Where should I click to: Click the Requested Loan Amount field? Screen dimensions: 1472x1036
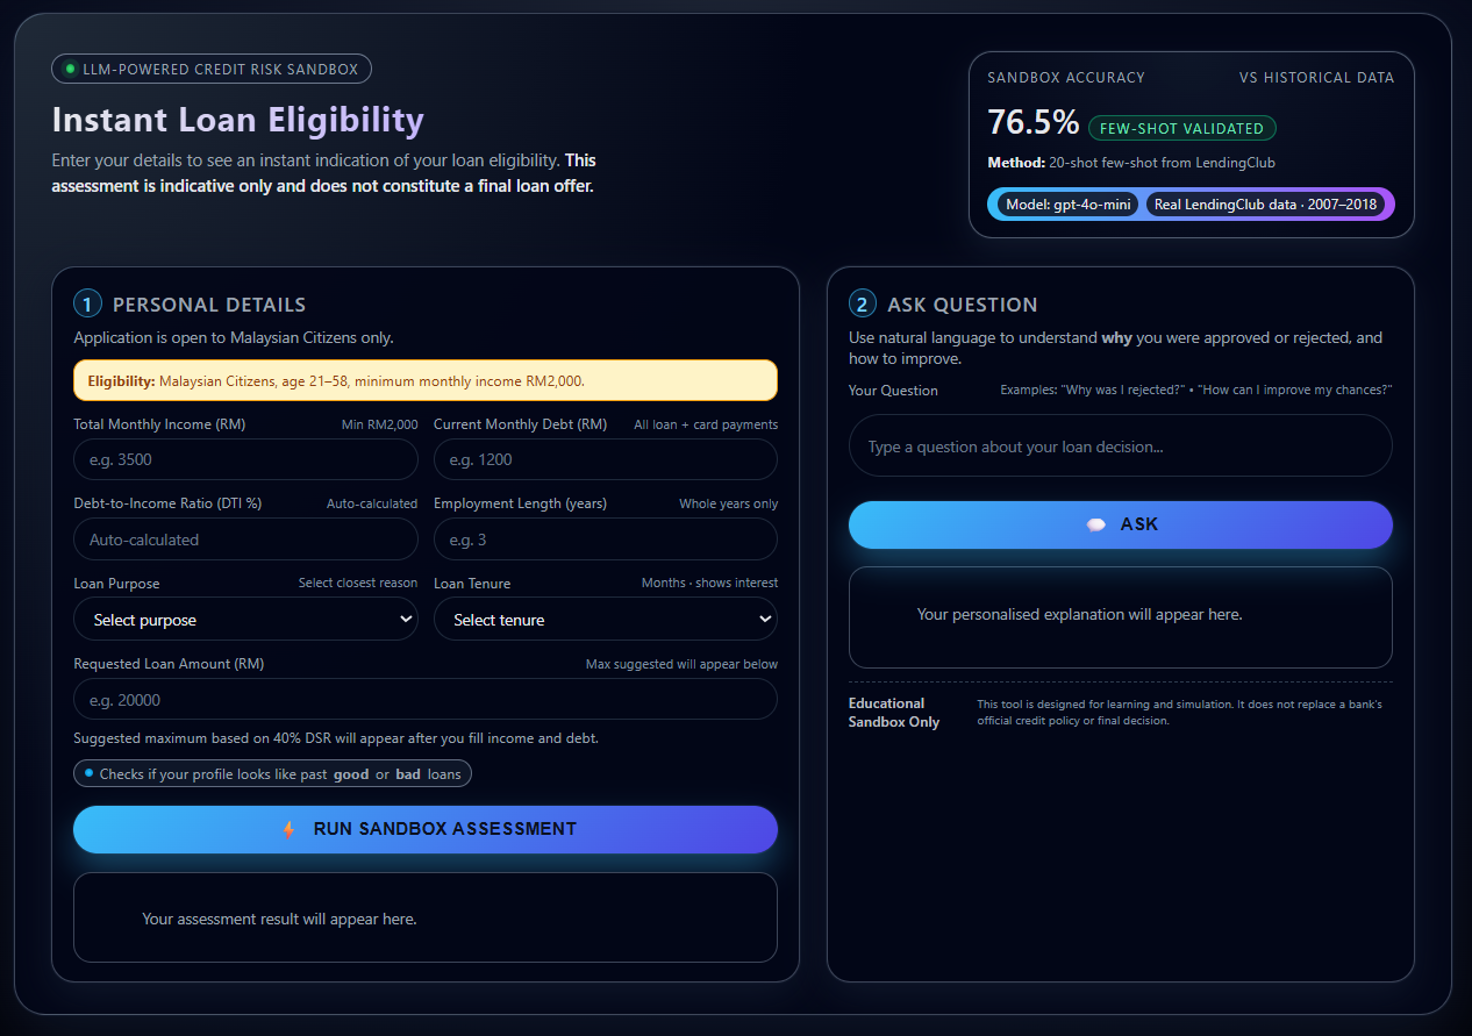tap(425, 700)
